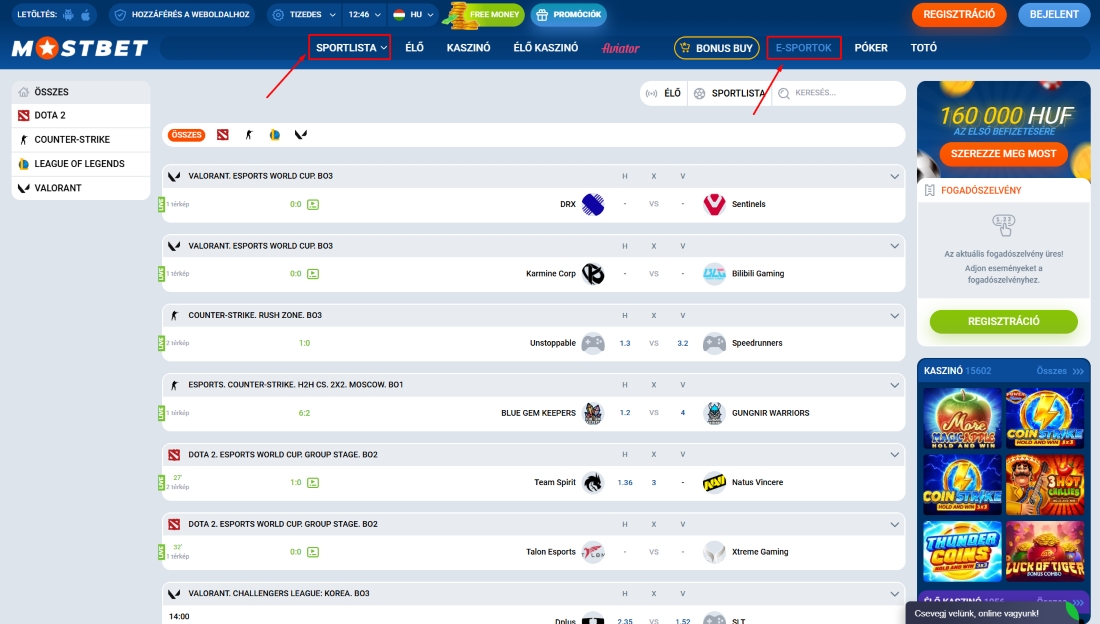
Task: Click the Natus Vincere logo
Action: click(714, 482)
